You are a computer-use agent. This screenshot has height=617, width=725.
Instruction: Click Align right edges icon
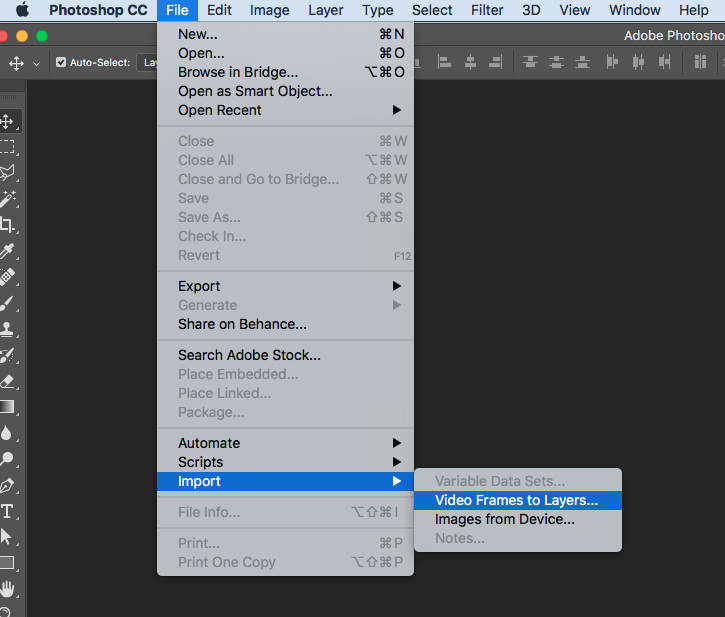click(x=496, y=62)
